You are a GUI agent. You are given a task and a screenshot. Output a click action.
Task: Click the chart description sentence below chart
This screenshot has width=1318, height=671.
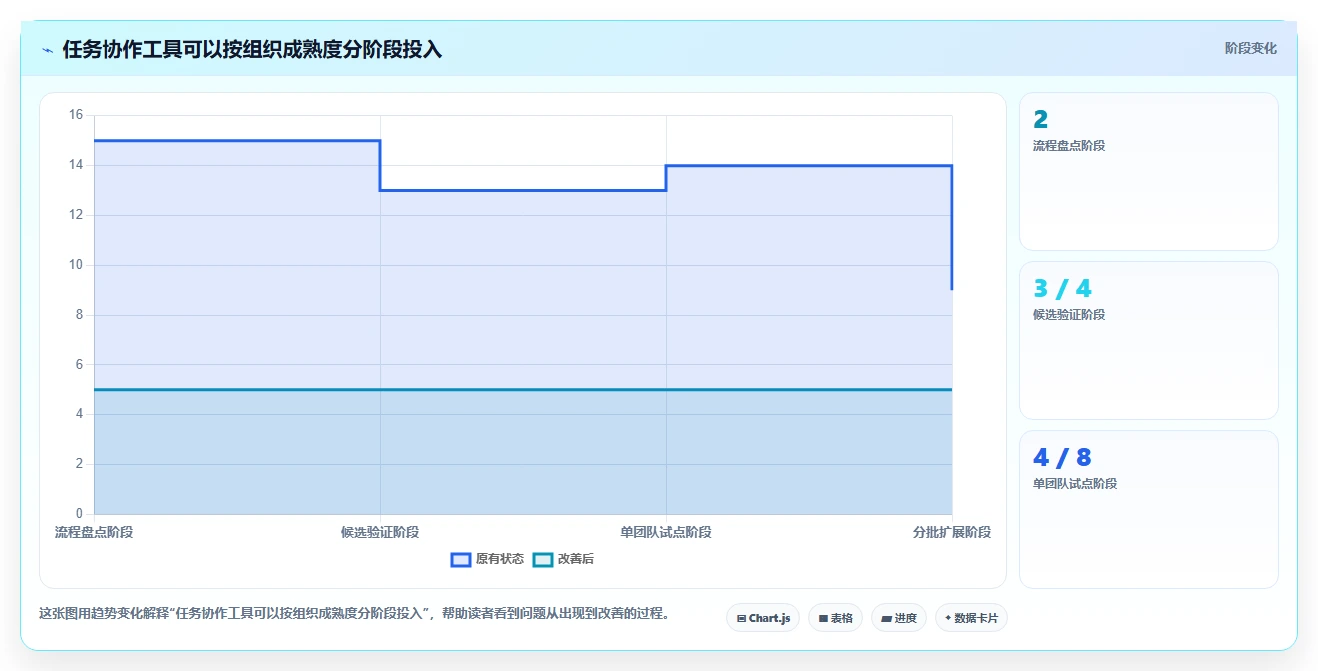click(354, 613)
